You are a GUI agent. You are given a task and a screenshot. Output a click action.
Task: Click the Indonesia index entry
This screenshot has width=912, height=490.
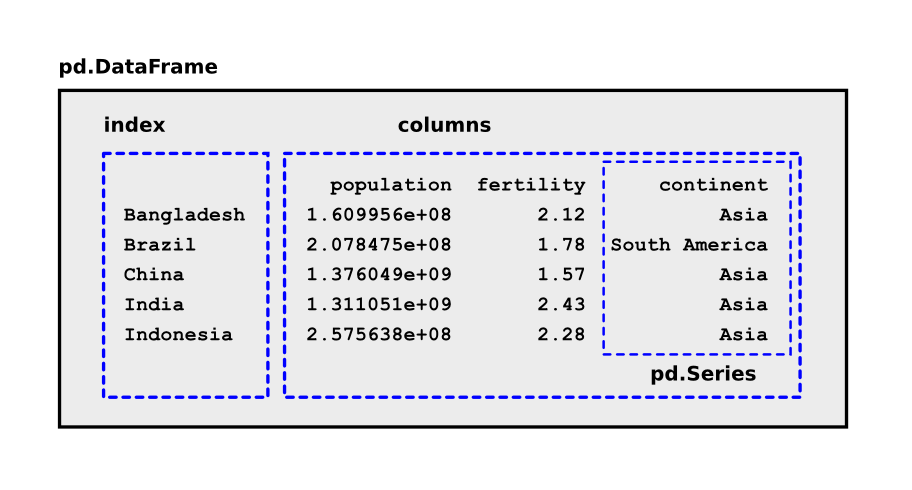coord(178,335)
